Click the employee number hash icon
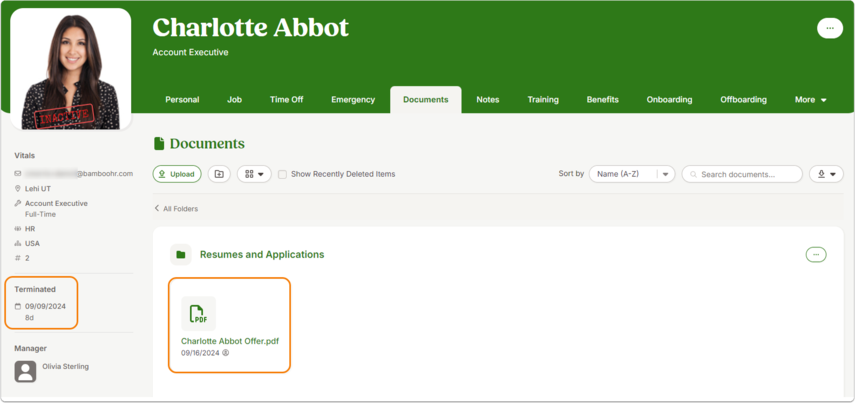 click(18, 258)
